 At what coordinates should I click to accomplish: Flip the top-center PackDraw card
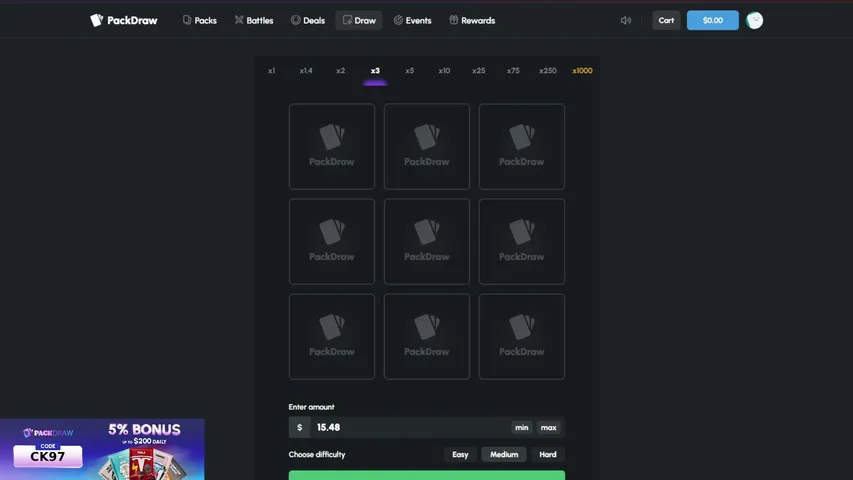[x=426, y=146]
